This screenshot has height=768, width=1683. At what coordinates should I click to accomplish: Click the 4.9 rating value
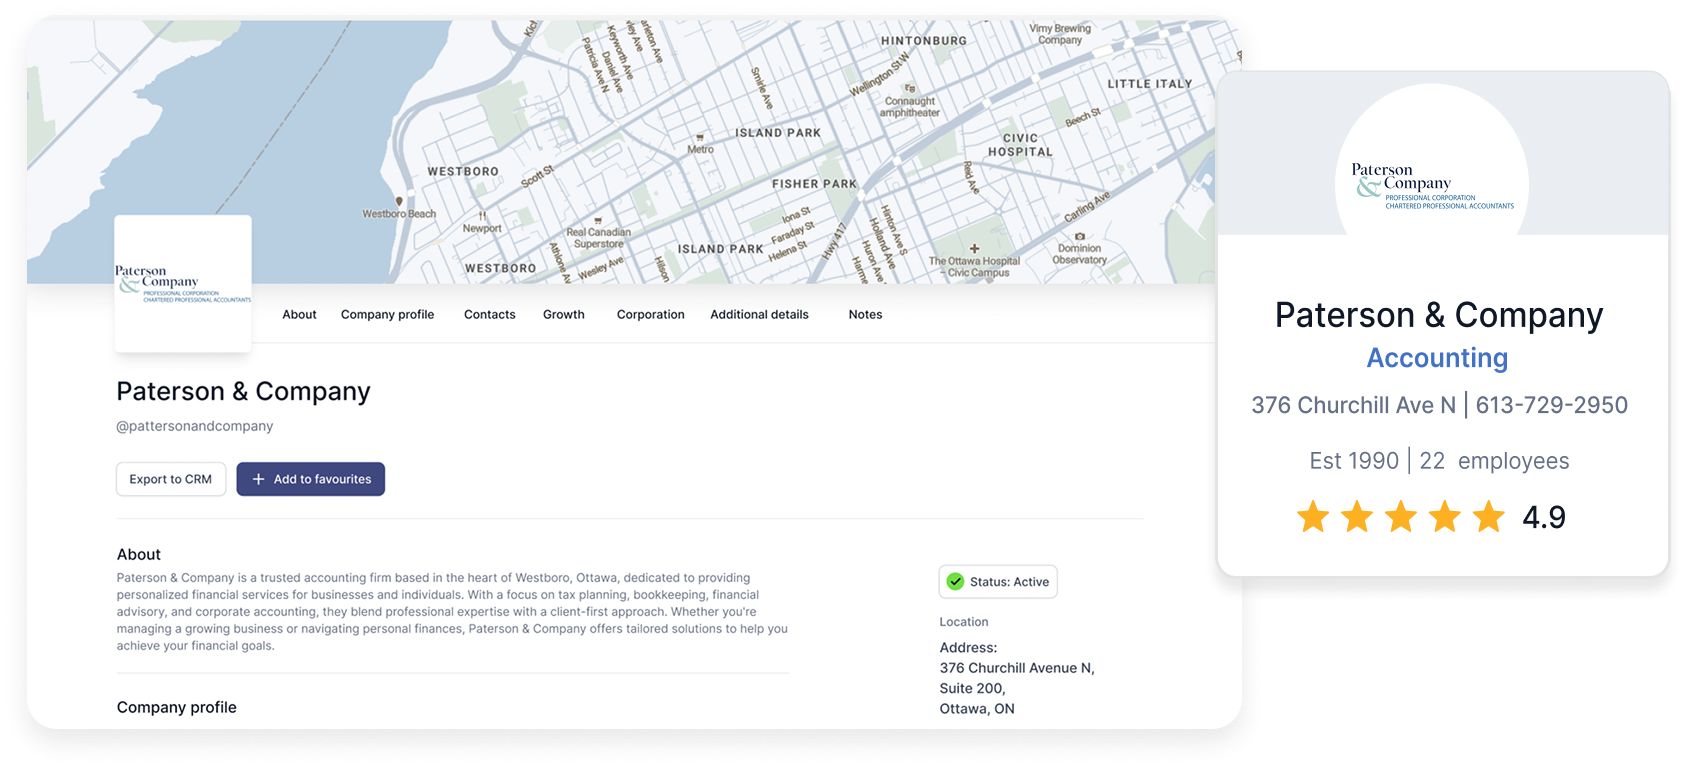tap(1544, 517)
